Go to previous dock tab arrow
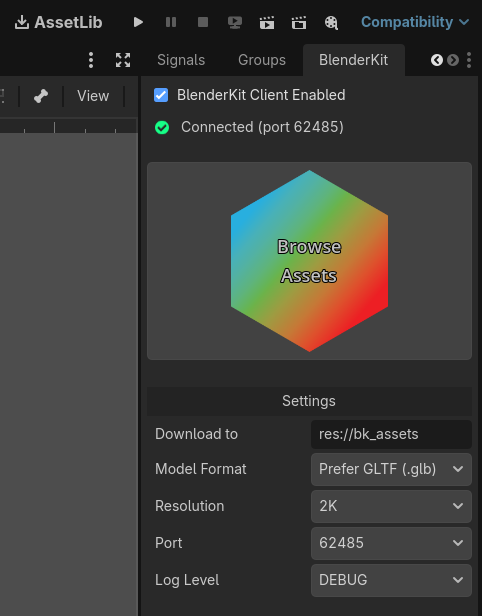The image size is (482, 616). coord(437,60)
